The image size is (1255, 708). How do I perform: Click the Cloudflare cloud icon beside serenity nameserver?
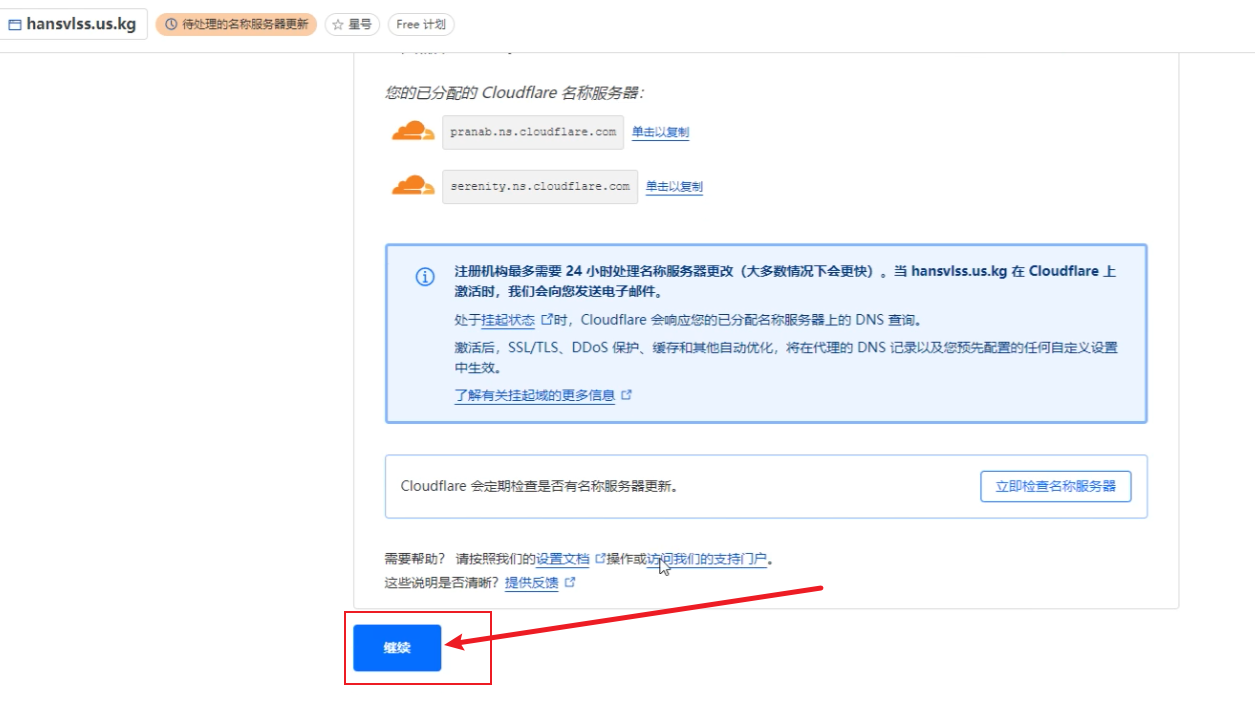coord(412,186)
